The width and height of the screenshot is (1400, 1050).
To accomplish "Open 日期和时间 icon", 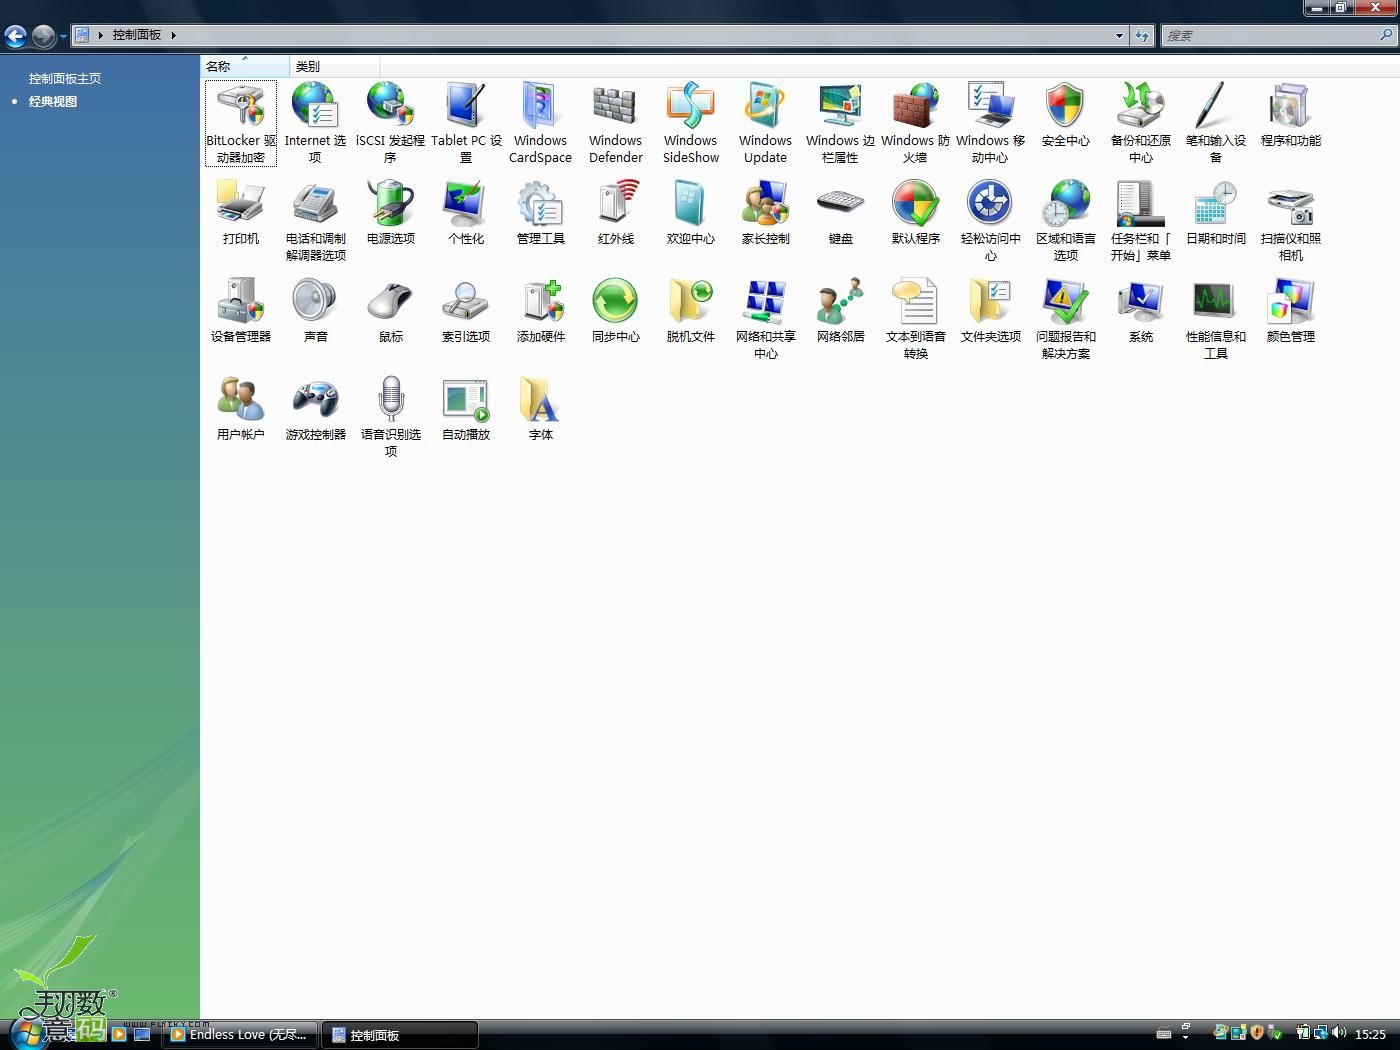I will (x=1216, y=204).
